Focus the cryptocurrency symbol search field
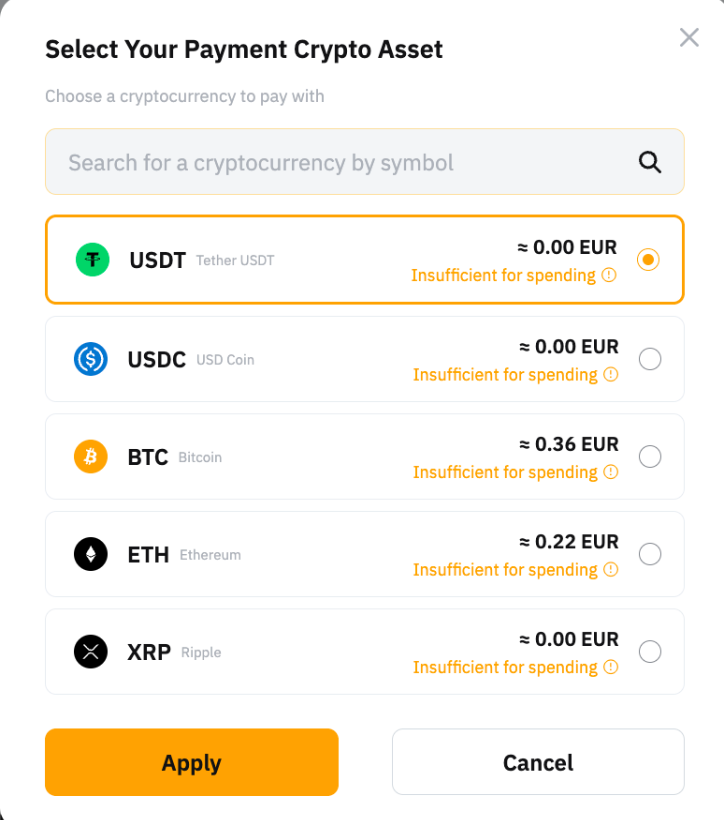 340,162
